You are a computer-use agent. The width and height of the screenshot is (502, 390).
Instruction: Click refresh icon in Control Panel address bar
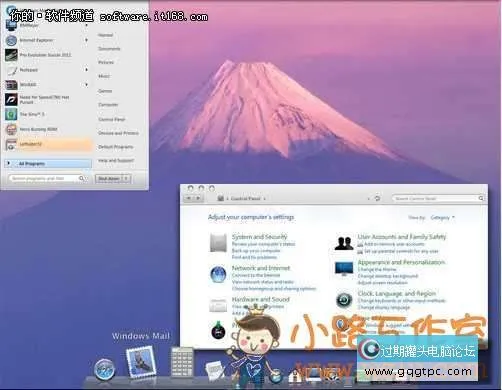coord(377,198)
